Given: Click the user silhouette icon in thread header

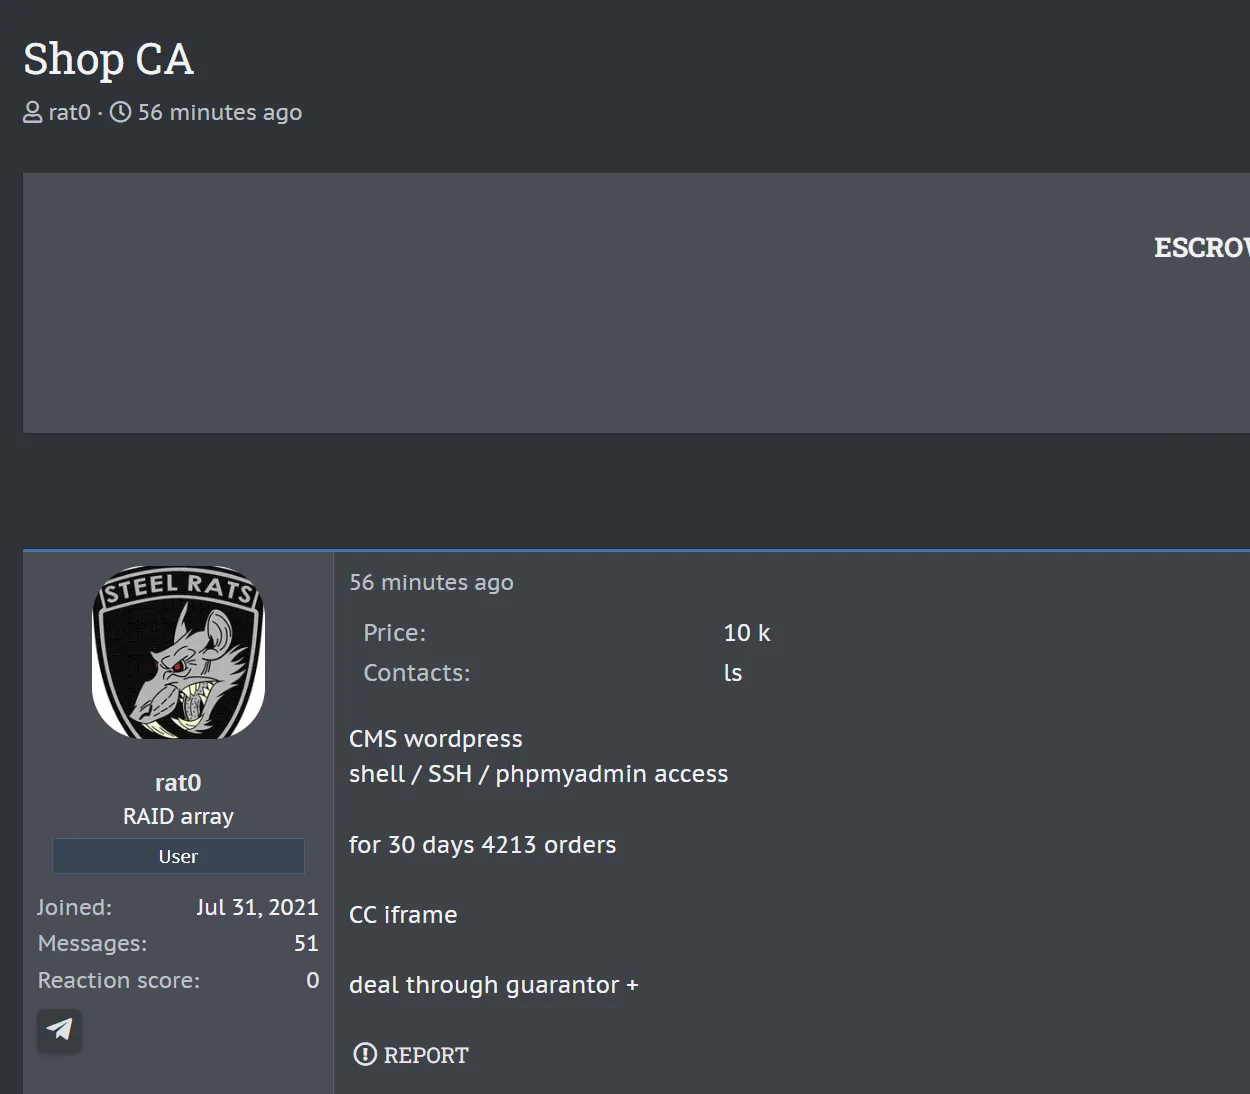Looking at the screenshot, I should (33, 112).
